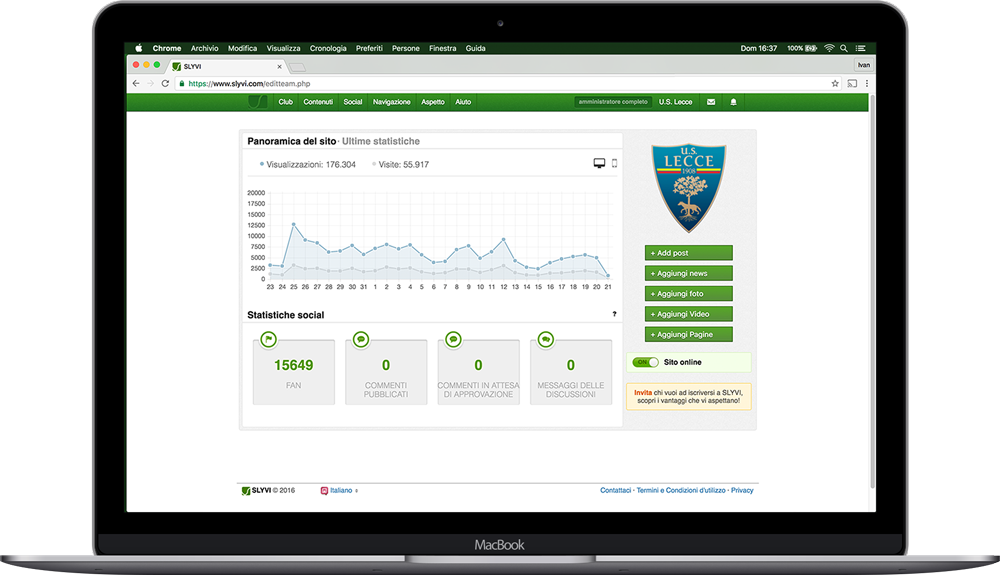Click the + Aggiungi Video button

pyautogui.click(x=689, y=314)
